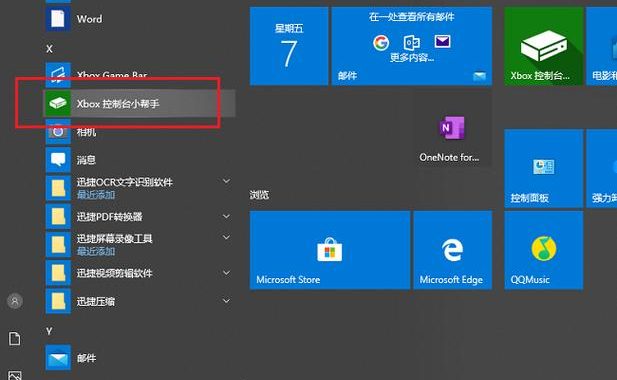Viewport: 617px width, 380px height.
Task: Open the QQMusic tile
Action: point(543,250)
